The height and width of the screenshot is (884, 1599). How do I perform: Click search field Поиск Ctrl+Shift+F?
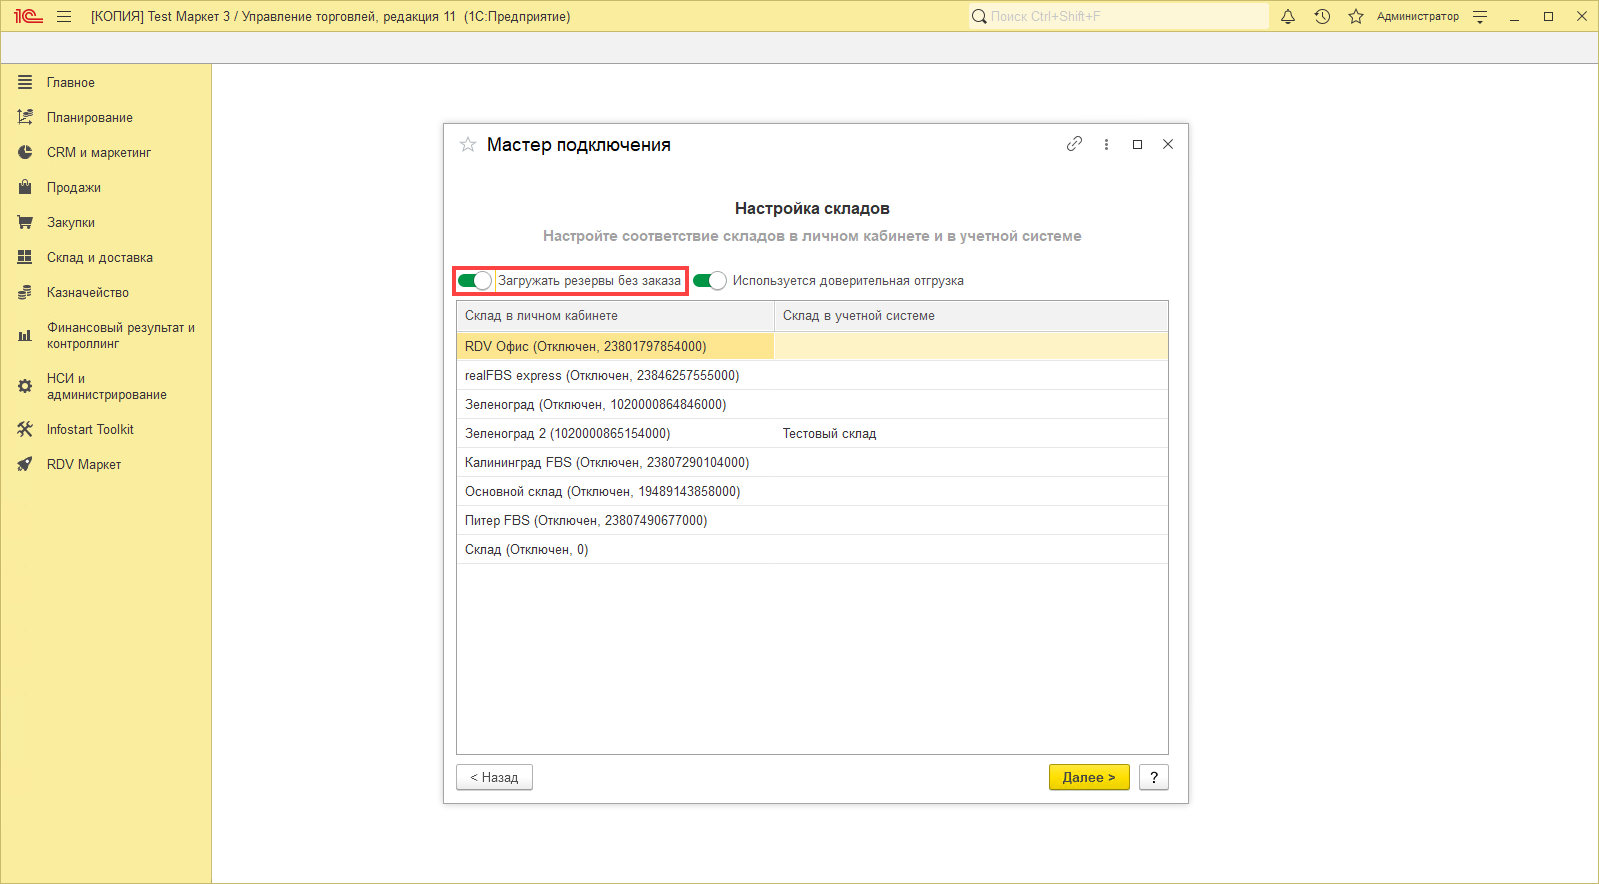(x=1120, y=16)
